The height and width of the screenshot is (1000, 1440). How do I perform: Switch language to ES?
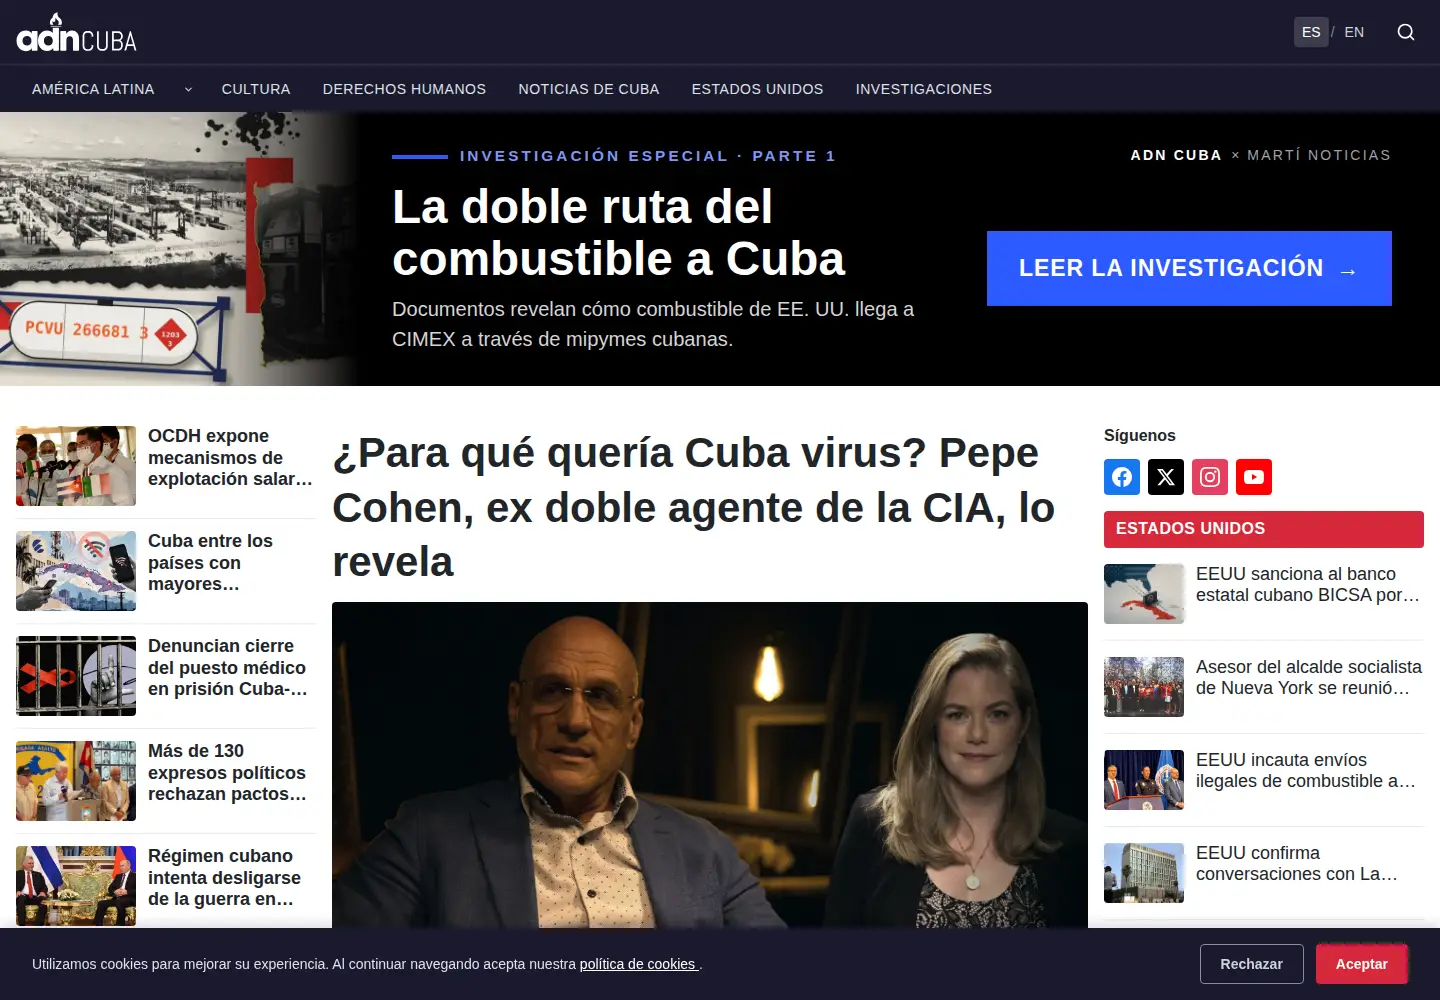pyautogui.click(x=1311, y=32)
